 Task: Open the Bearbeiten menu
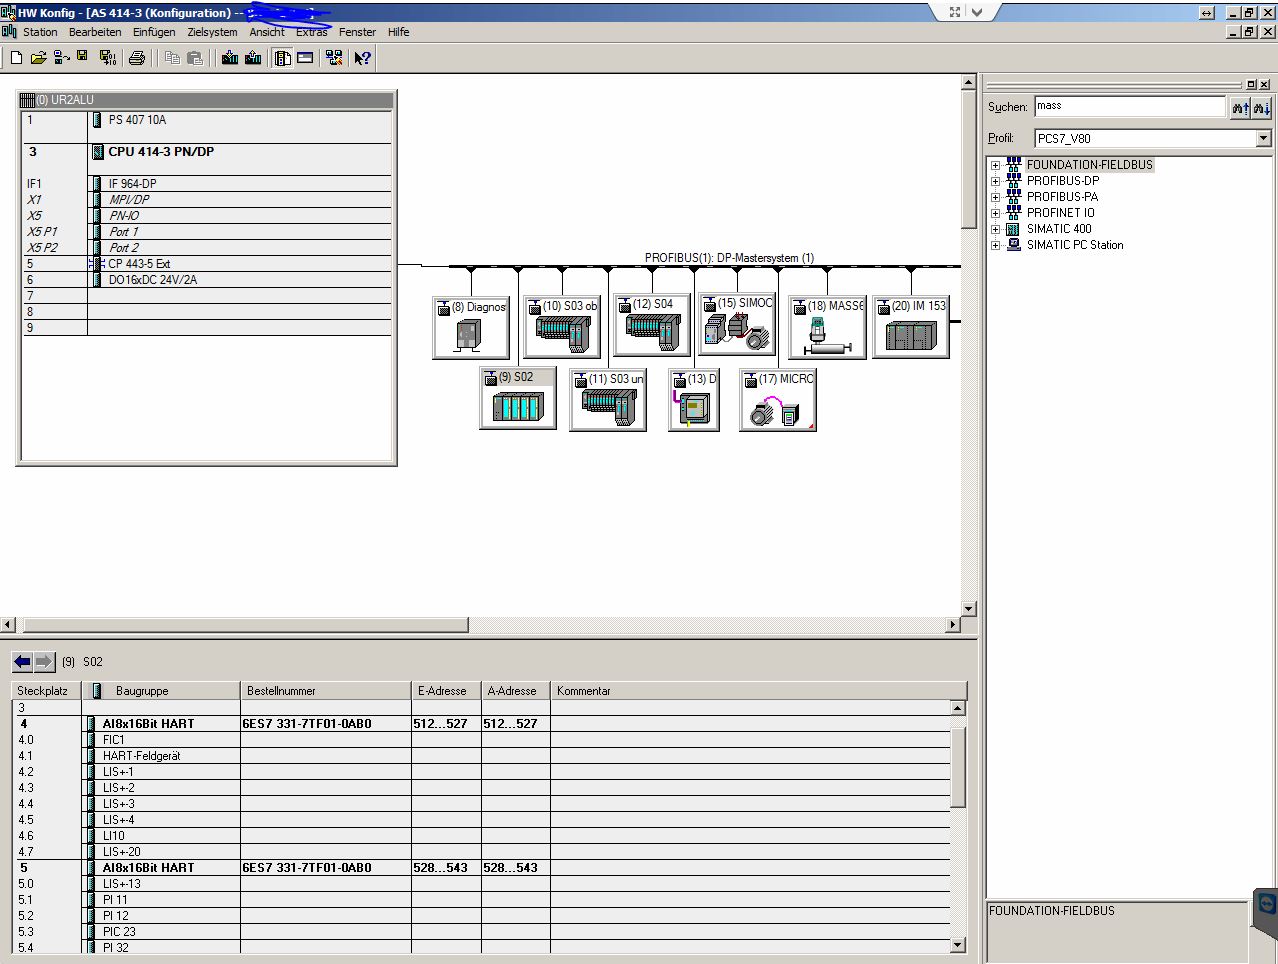coord(95,32)
